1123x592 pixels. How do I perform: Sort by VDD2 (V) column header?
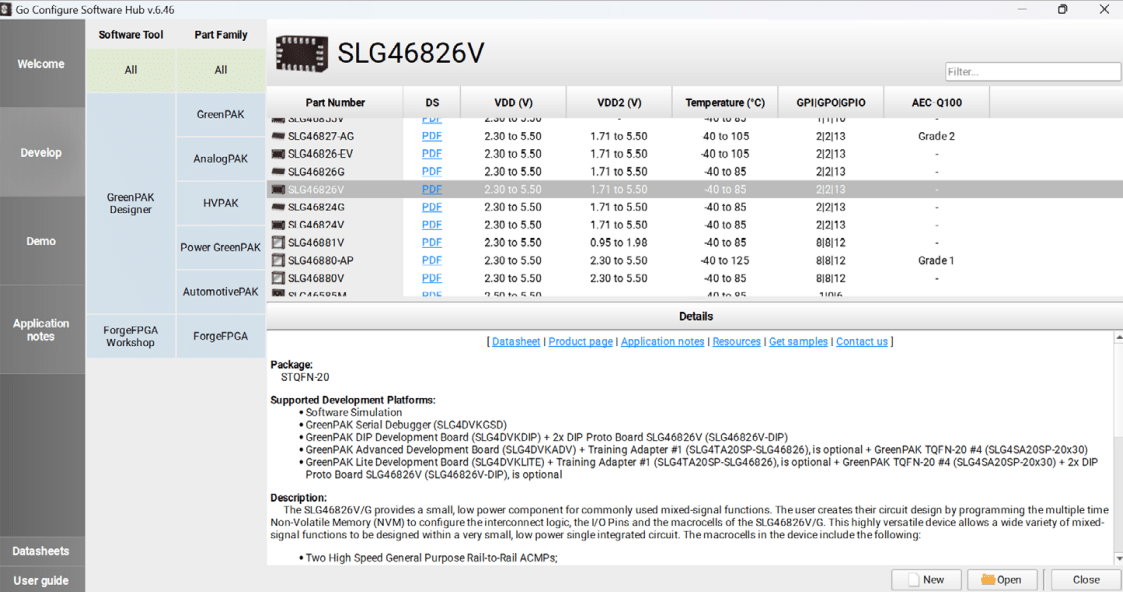pyautogui.click(x=619, y=102)
